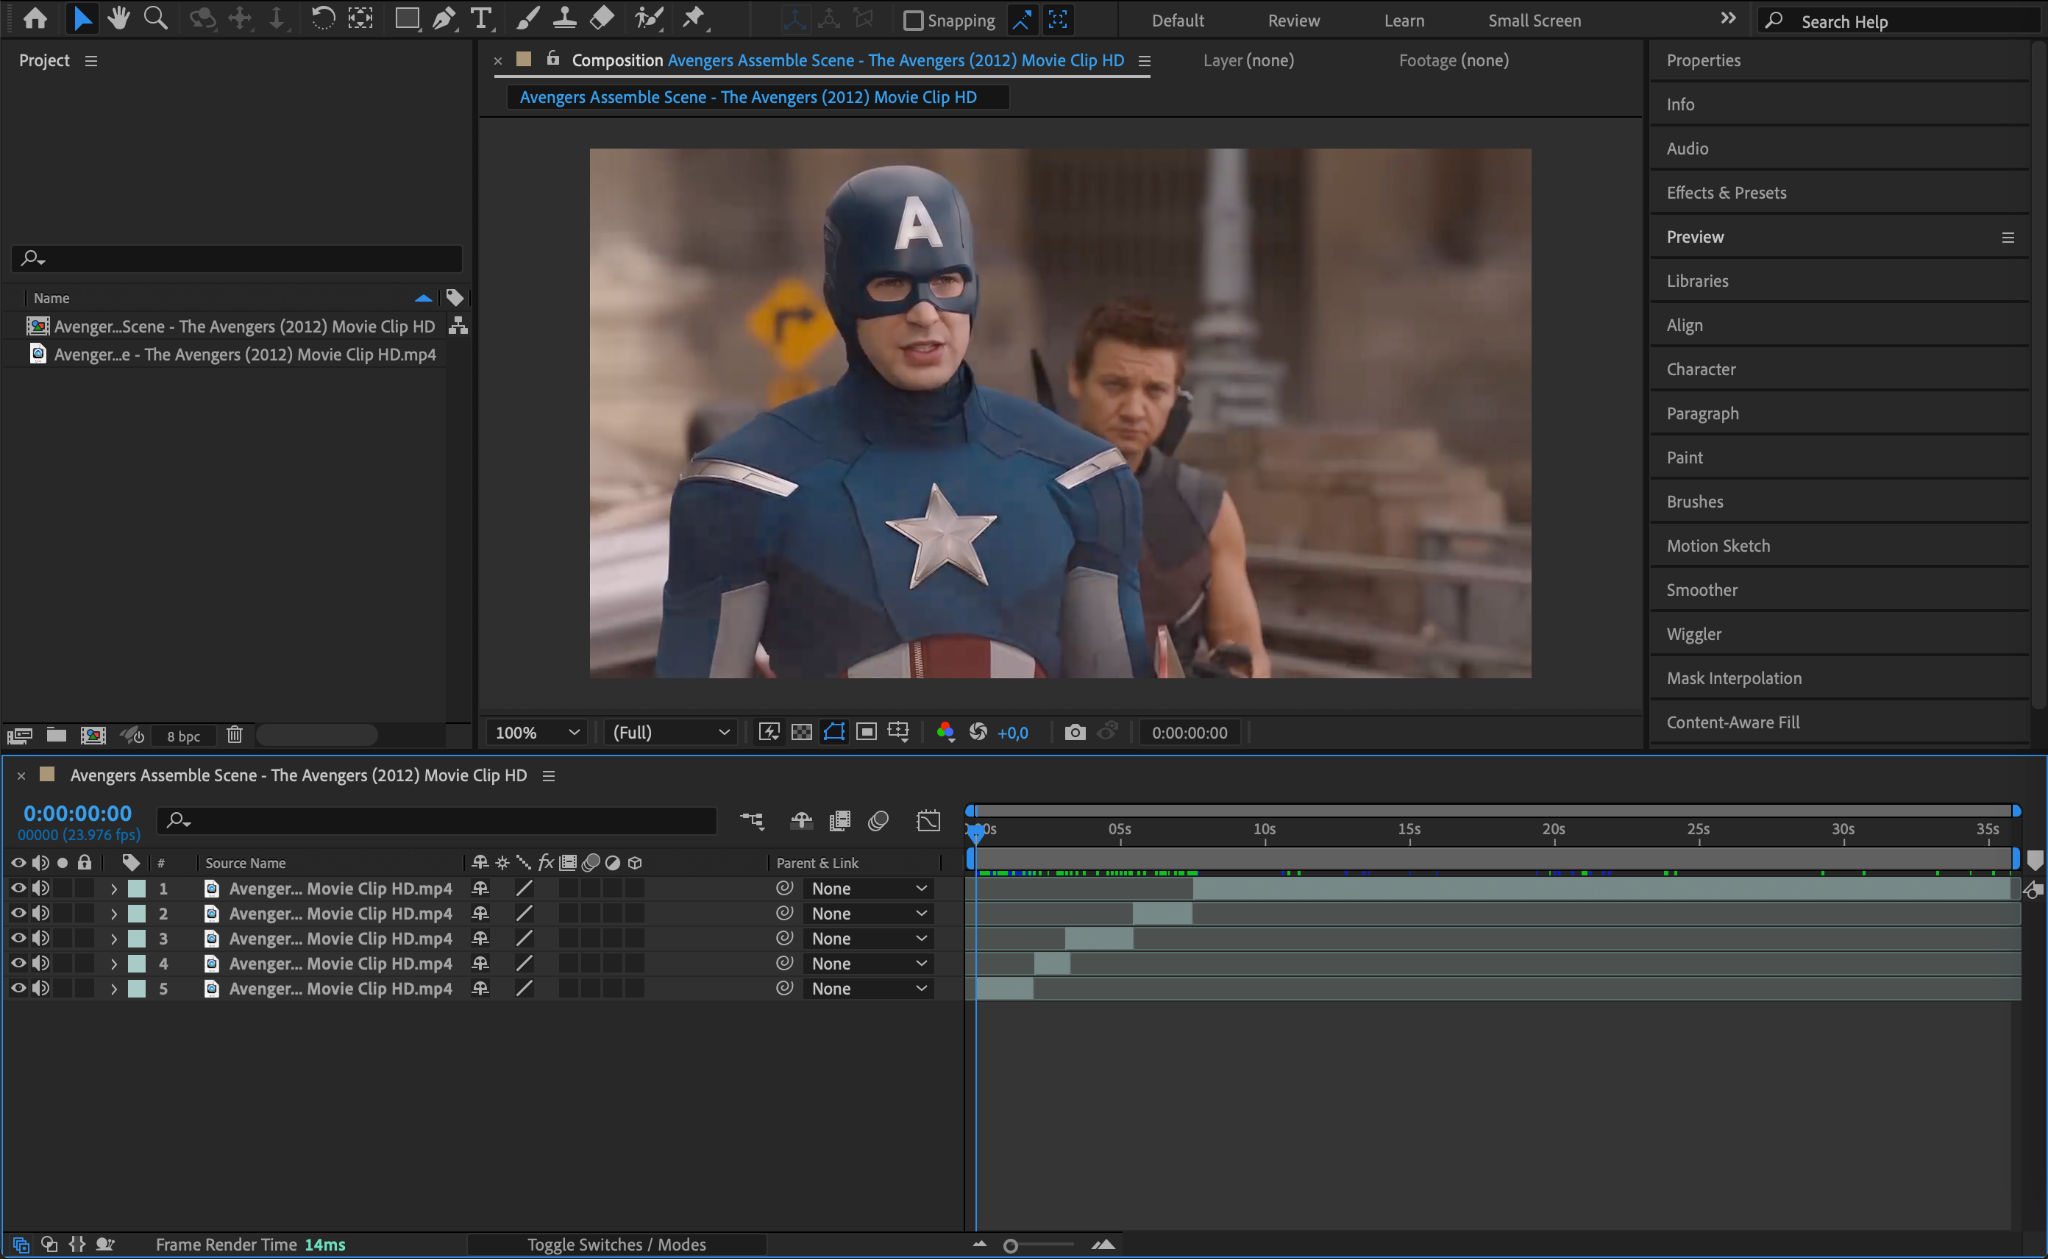
Task: Select the Puppet Pin tool
Action: [x=693, y=18]
